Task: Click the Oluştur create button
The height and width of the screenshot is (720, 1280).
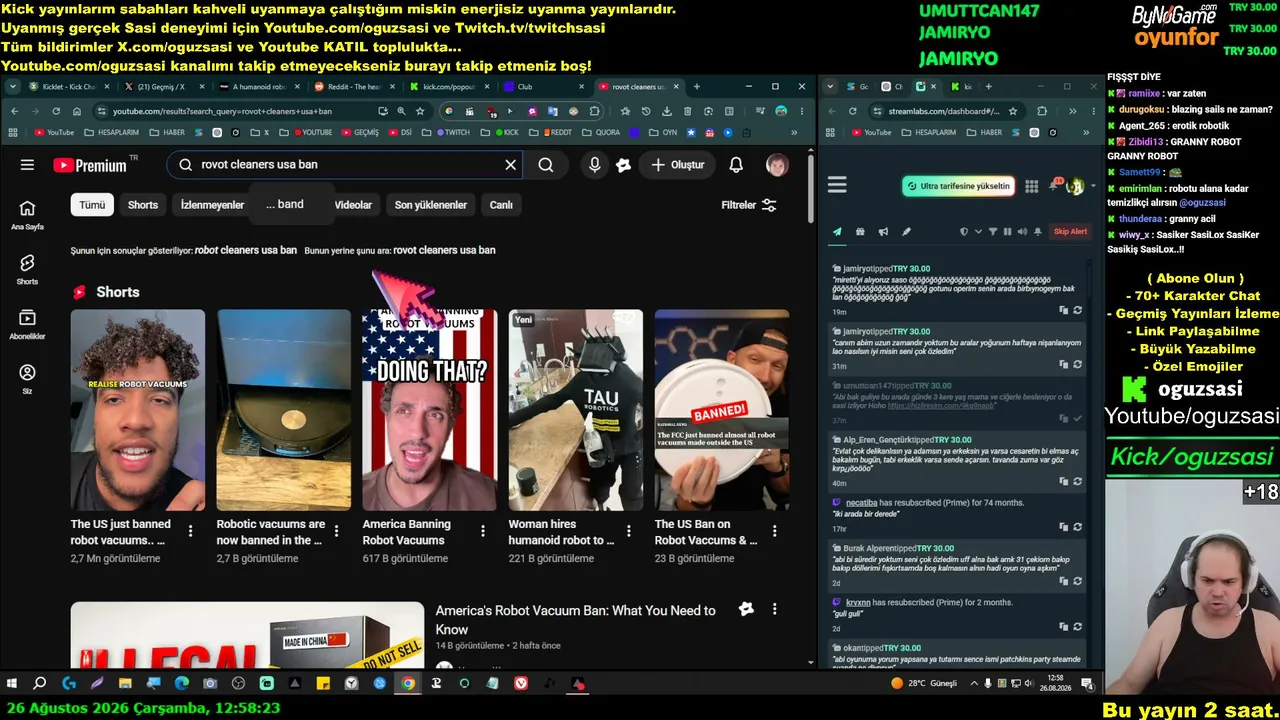Action: [x=678, y=165]
